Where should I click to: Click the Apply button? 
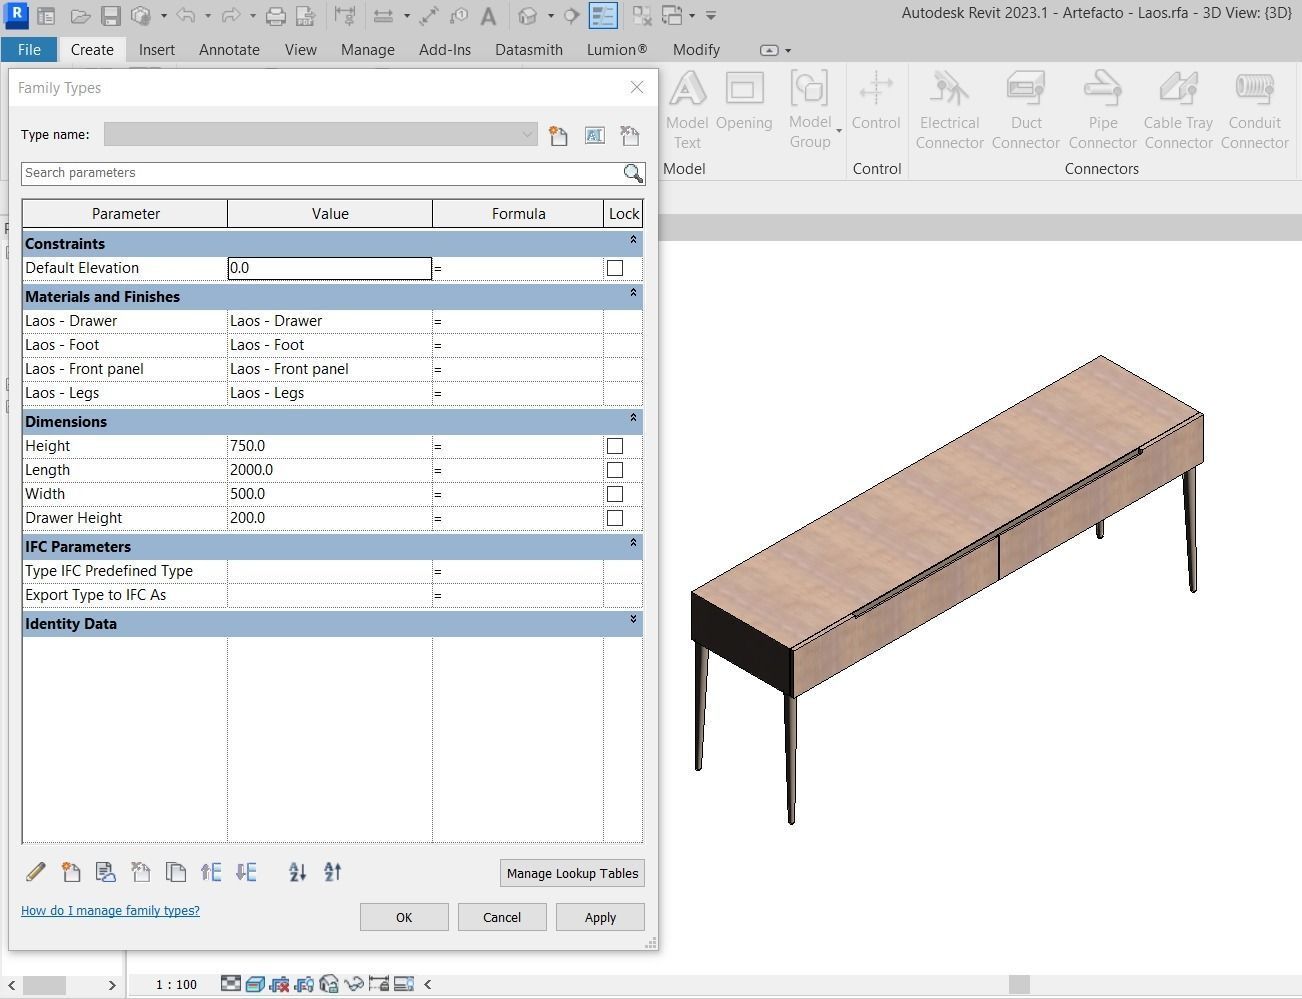(600, 917)
